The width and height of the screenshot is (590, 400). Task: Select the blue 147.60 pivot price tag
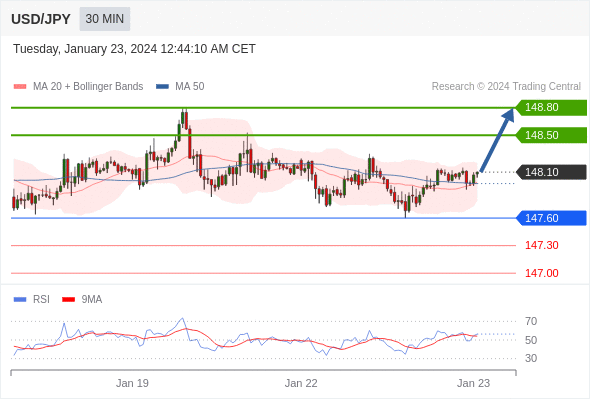click(x=551, y=218)
